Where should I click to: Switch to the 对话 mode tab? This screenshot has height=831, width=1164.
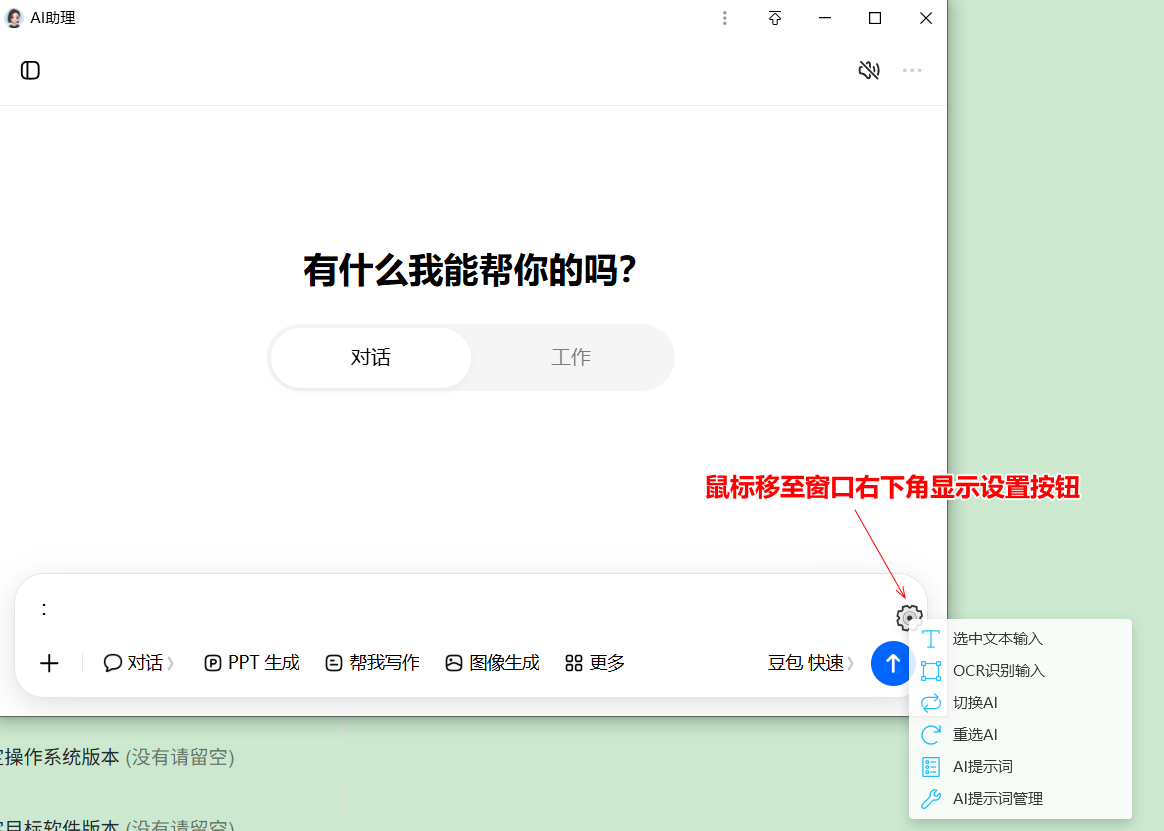pos(370,357)
